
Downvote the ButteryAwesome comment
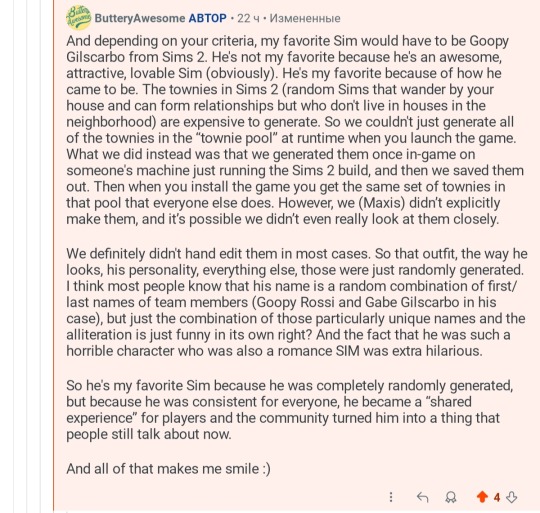(512, 497)
